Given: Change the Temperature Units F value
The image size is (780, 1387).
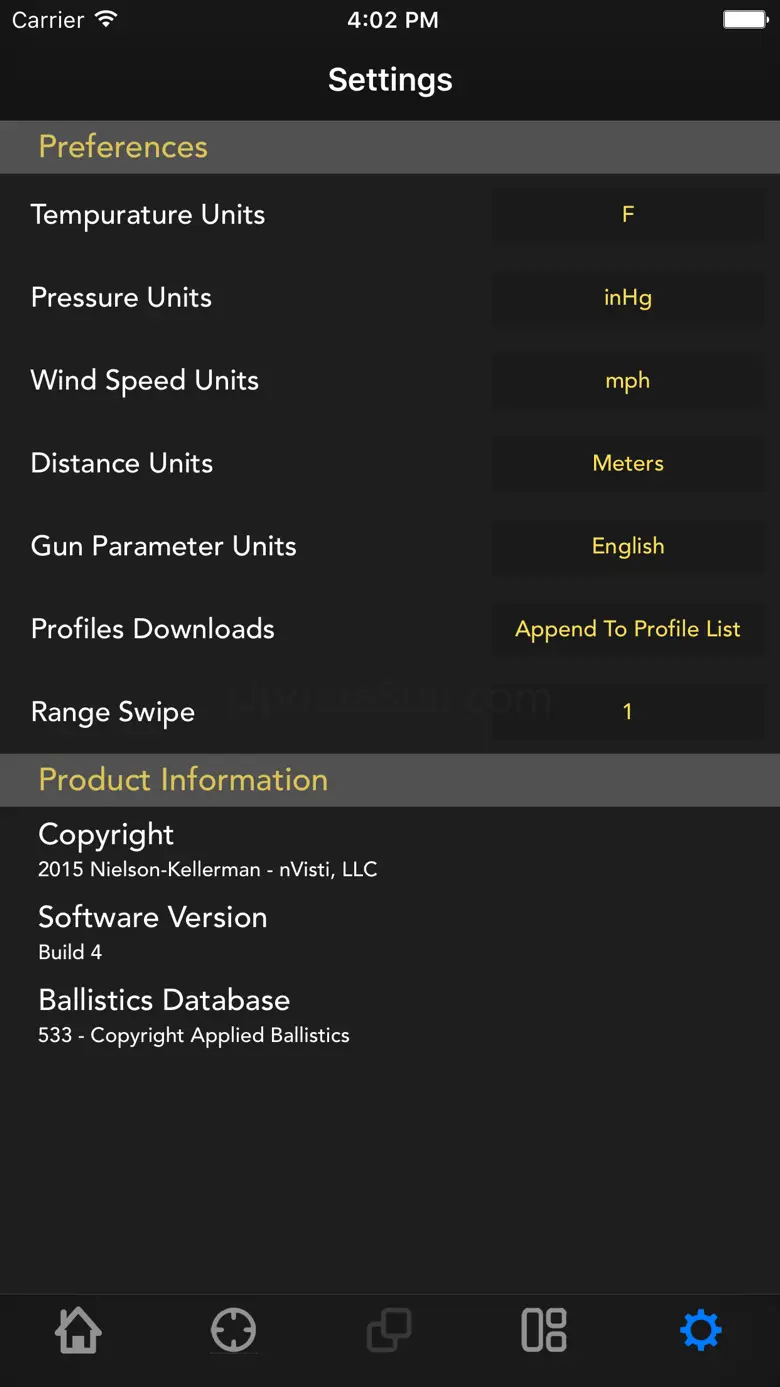Looking at the screenshot, I should point(628,214).
